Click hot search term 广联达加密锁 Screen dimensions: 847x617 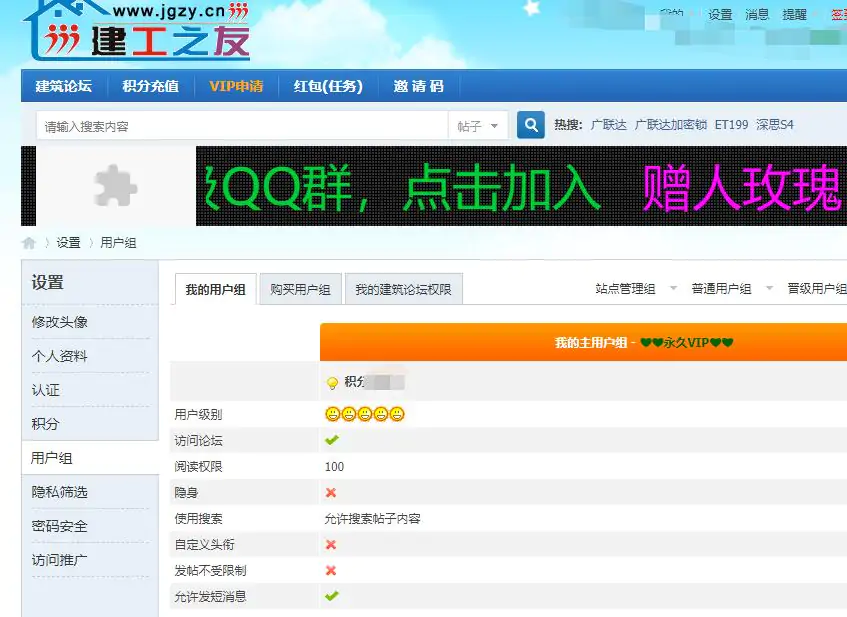671,125
